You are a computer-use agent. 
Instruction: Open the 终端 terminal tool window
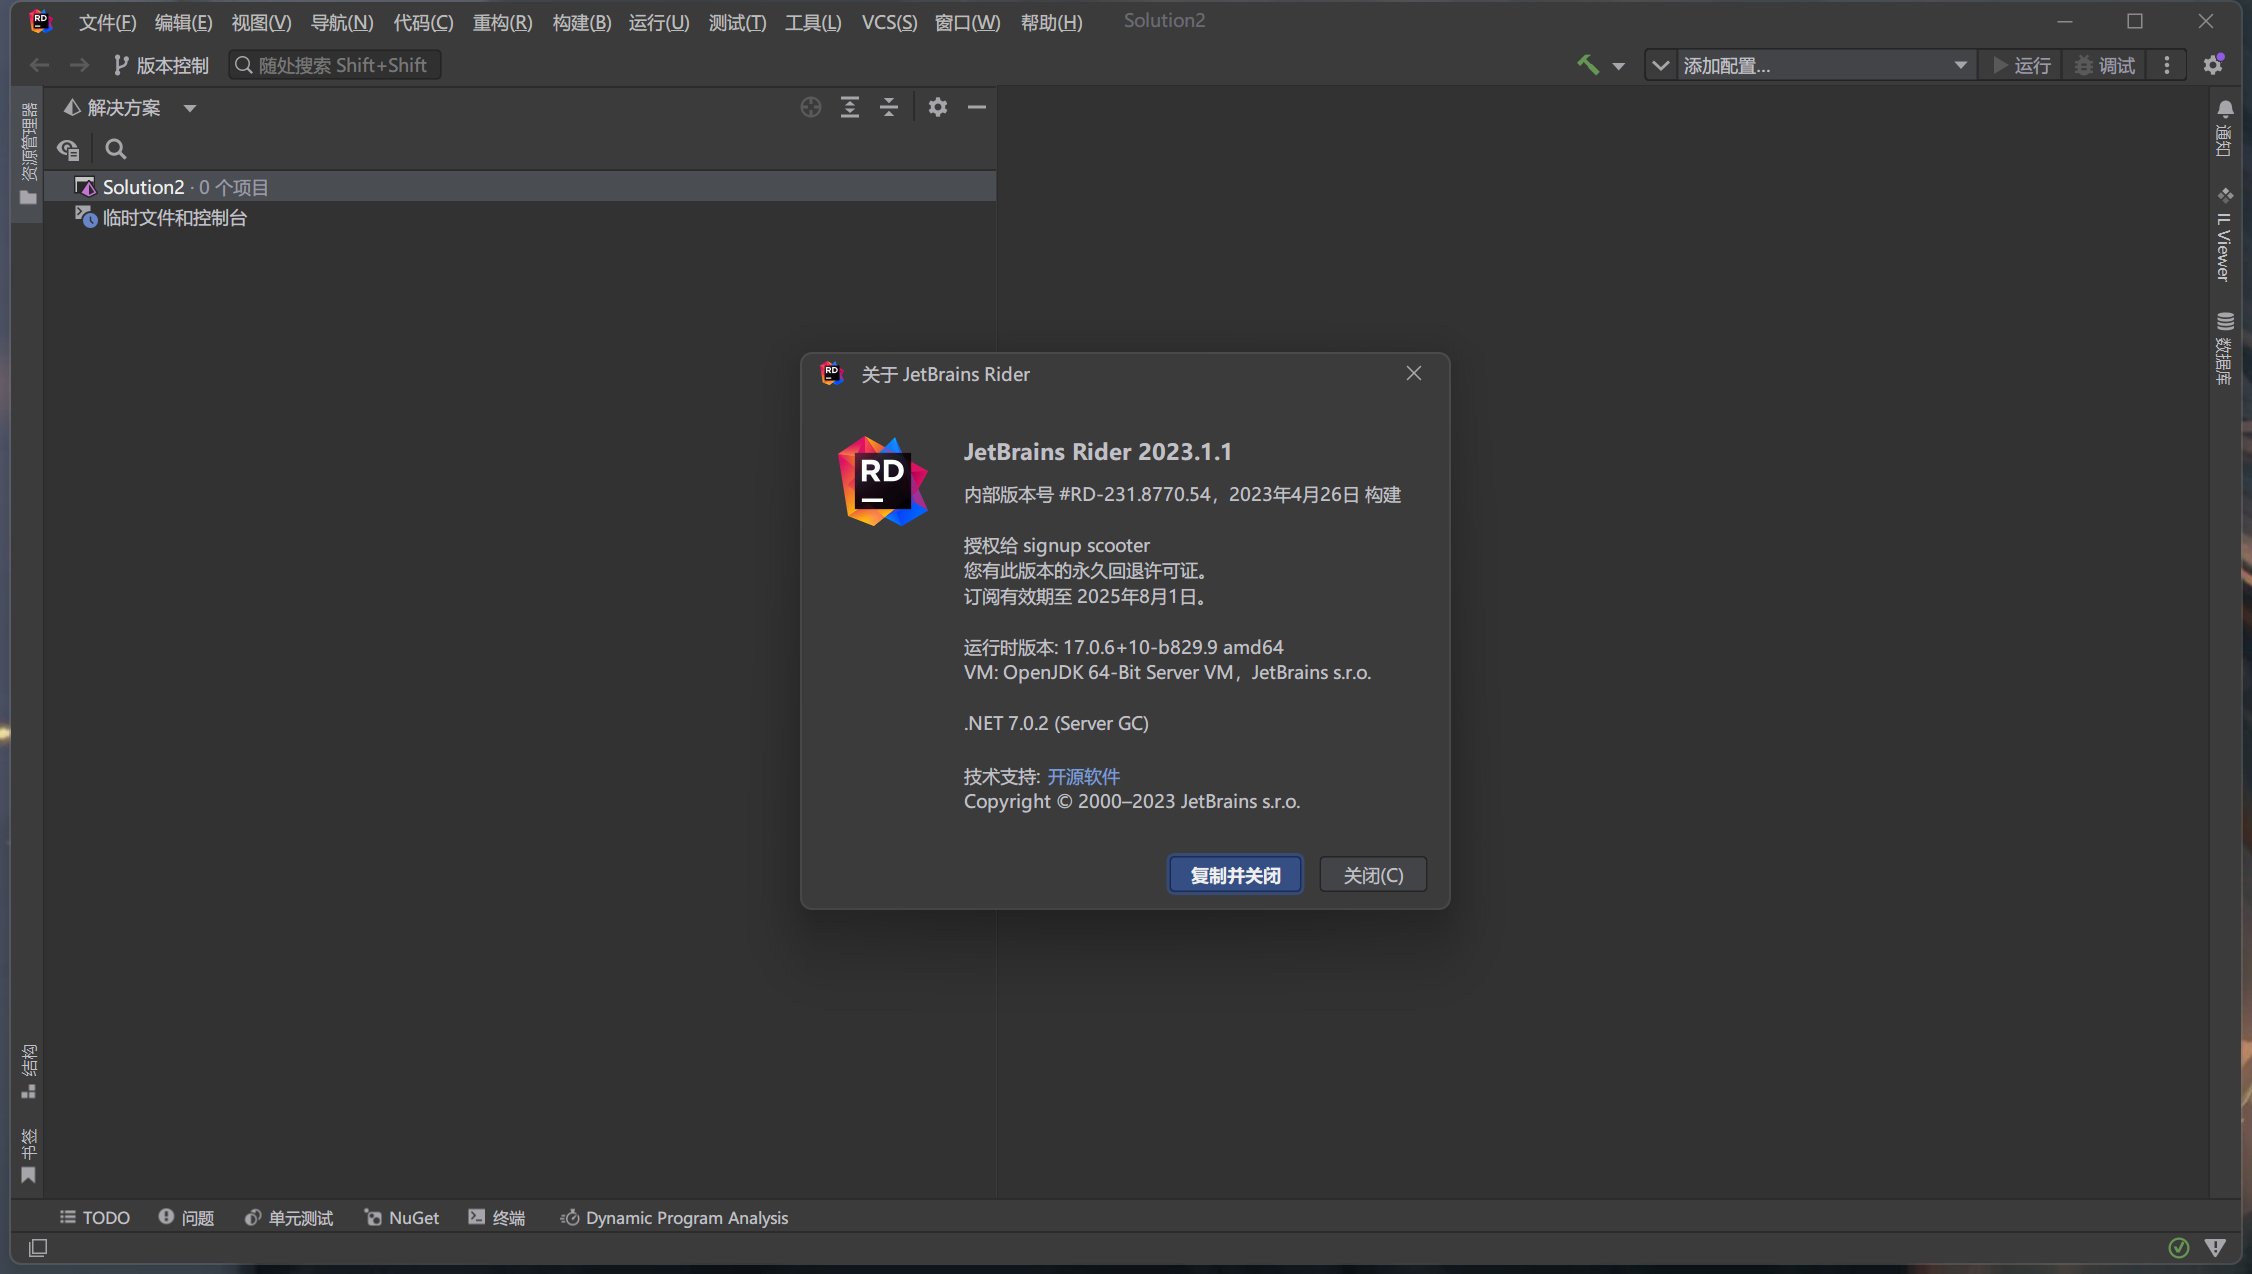coord(497,1217)
